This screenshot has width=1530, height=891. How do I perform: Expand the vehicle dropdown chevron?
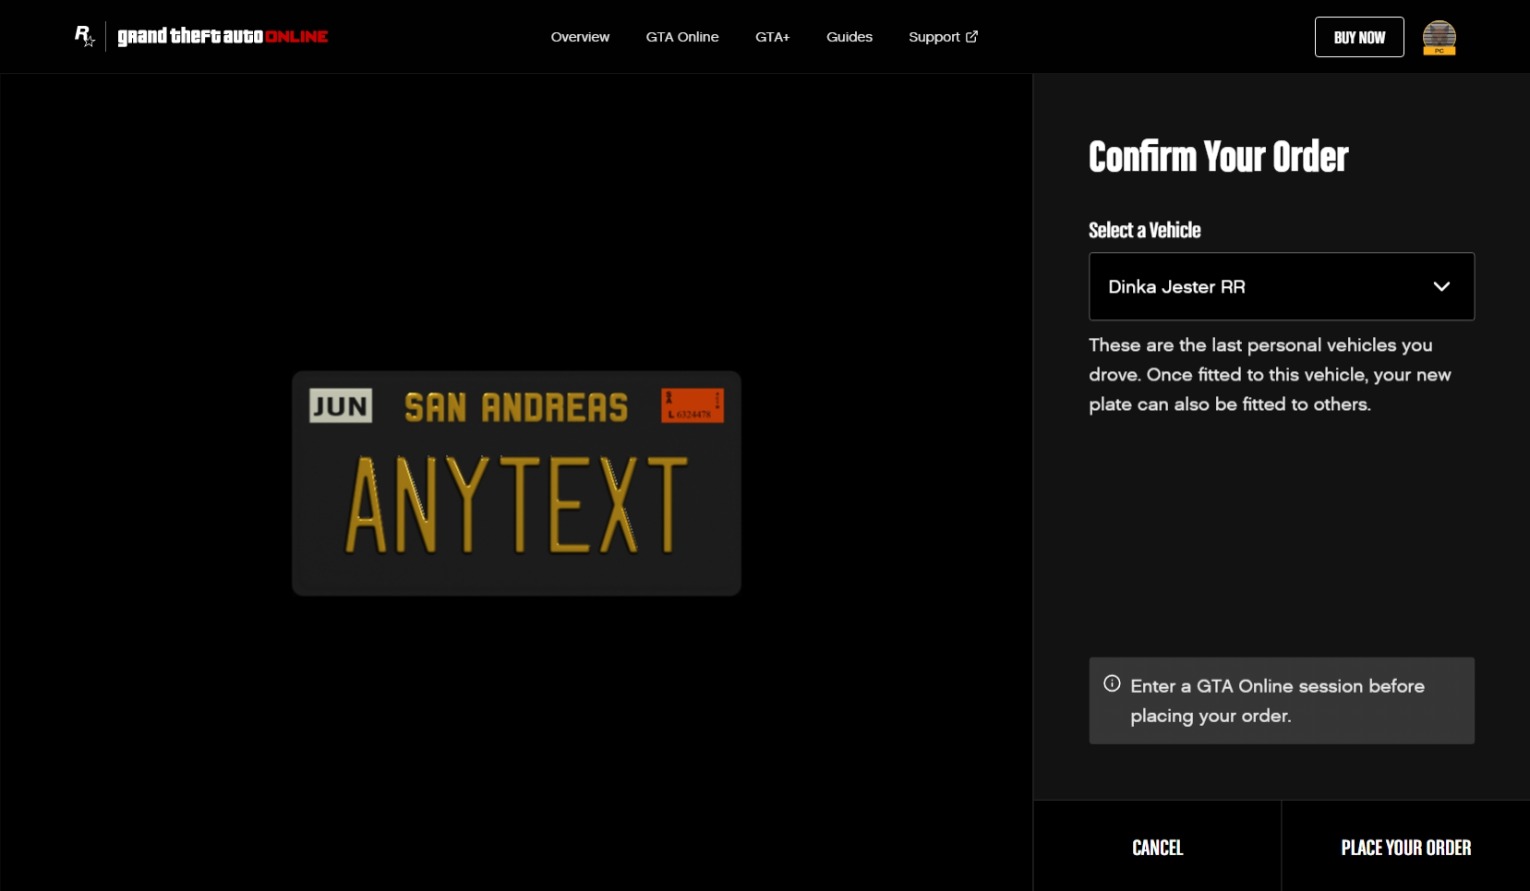[1441, 286]
